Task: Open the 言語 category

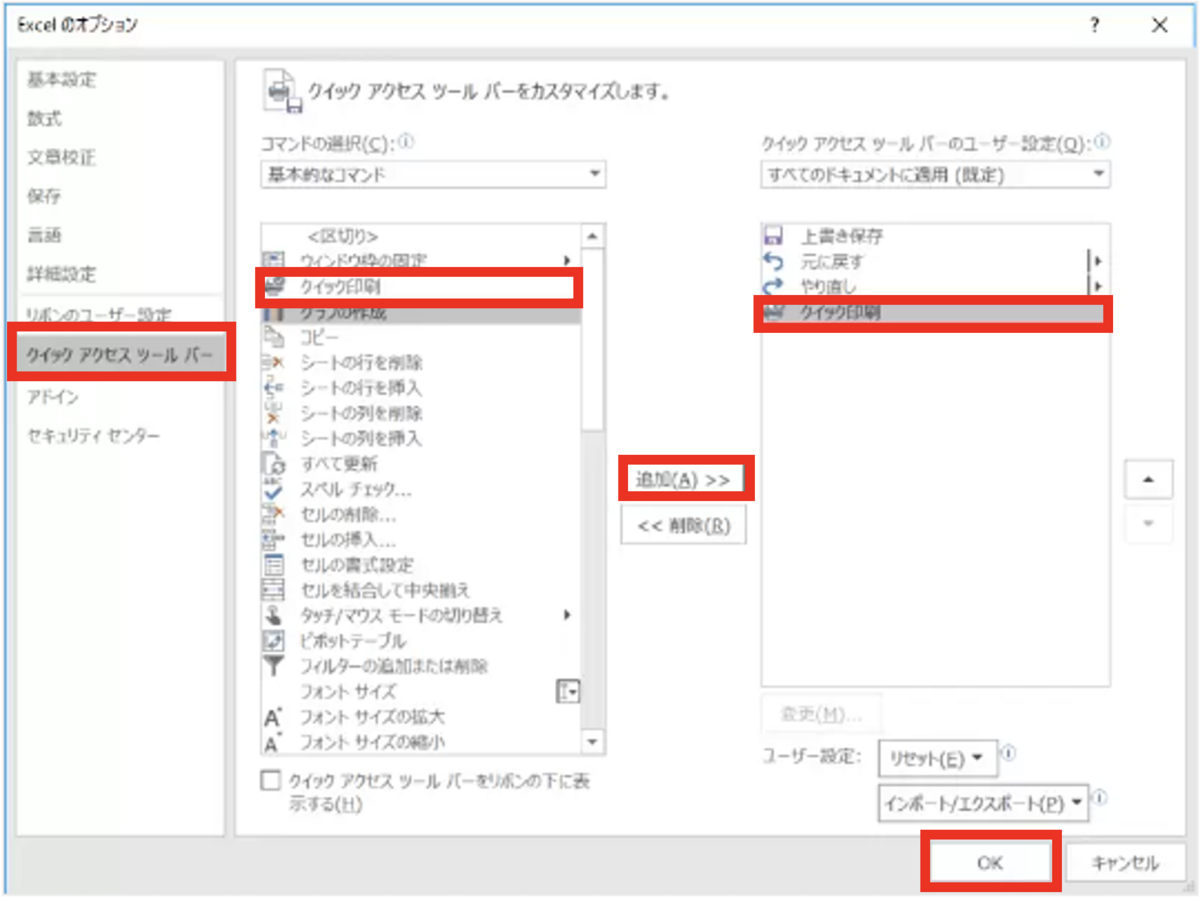Action: (44, 235)
